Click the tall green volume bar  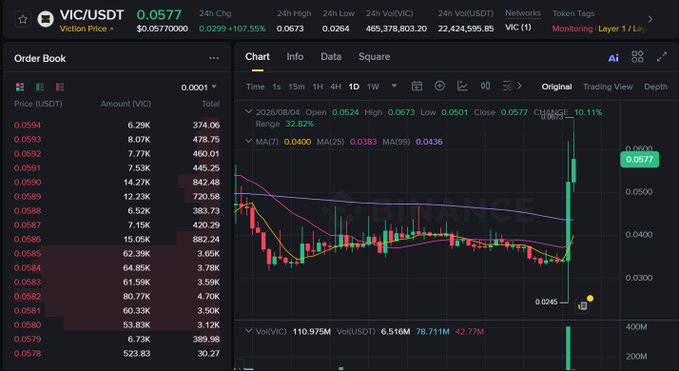568,348
